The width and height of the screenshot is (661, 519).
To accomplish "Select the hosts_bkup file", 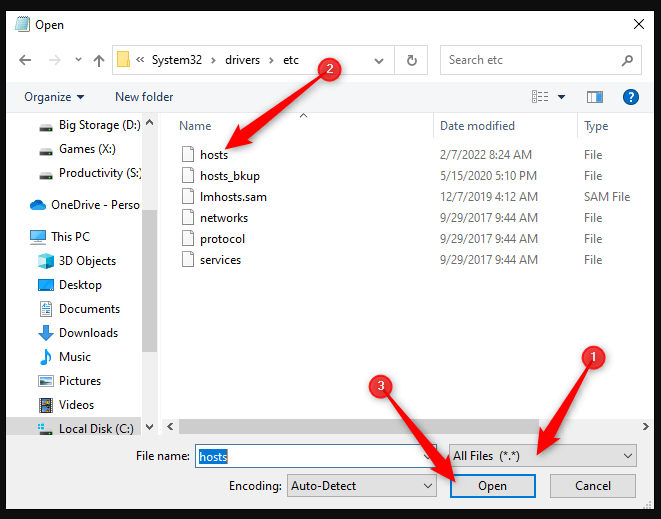I will (x=230, y=176).
